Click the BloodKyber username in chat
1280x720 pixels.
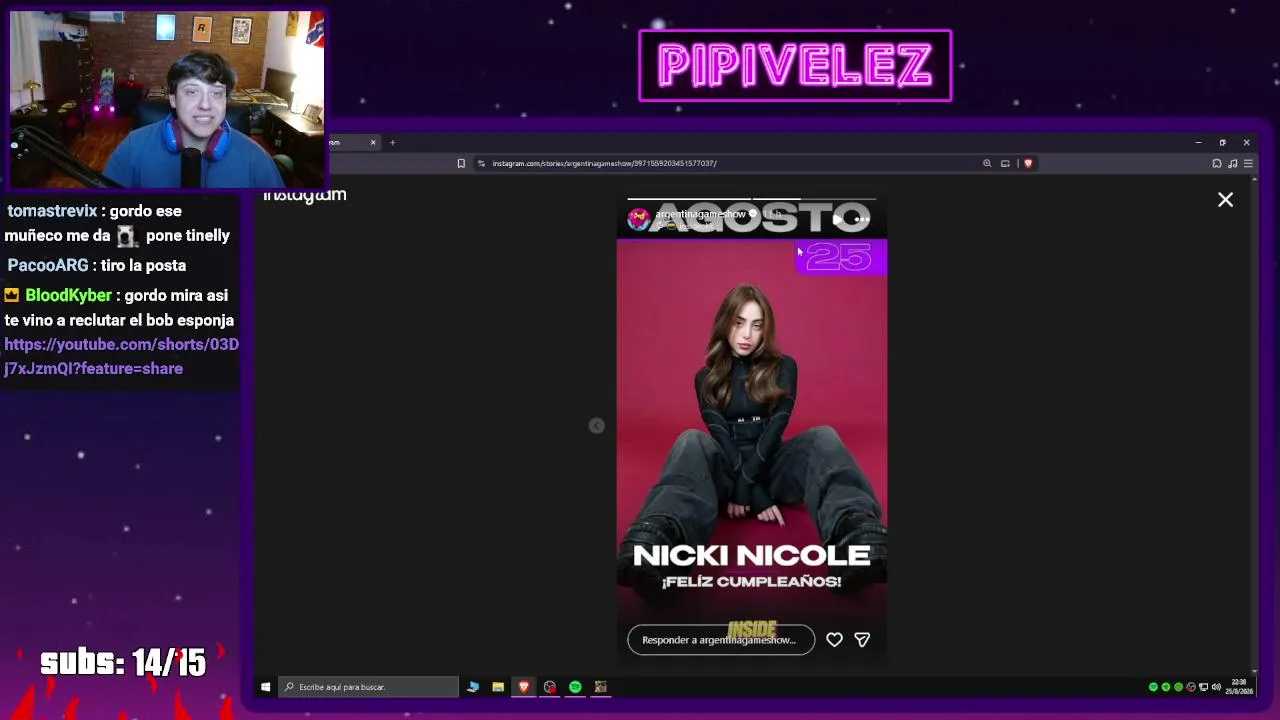tap(68, 296)
